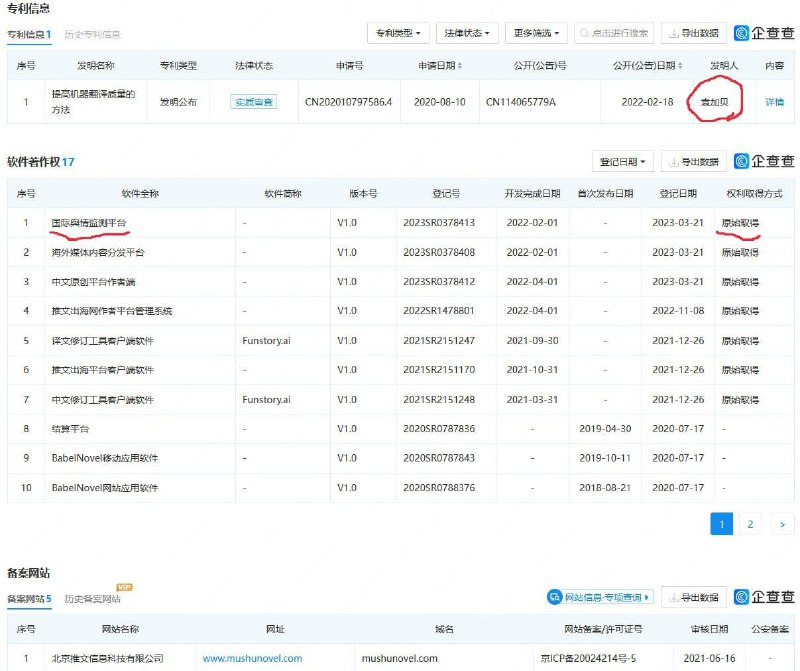Switch to 历史备案网站 tab
The height and width of the screenshot is (671, 800).
click(92, 599)
